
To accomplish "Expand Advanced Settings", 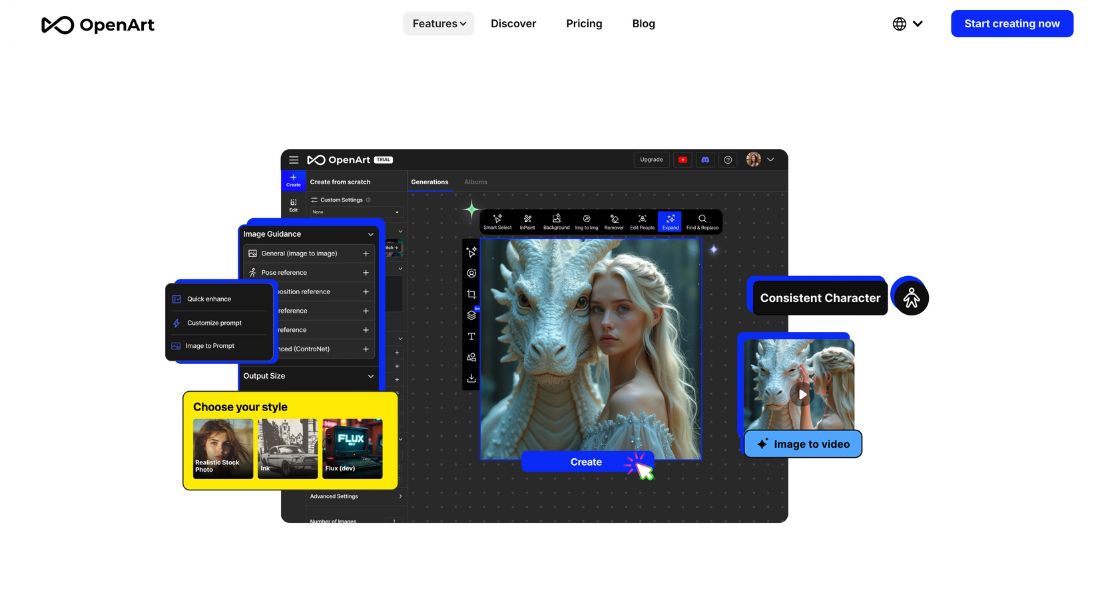I will coord(356,496).
